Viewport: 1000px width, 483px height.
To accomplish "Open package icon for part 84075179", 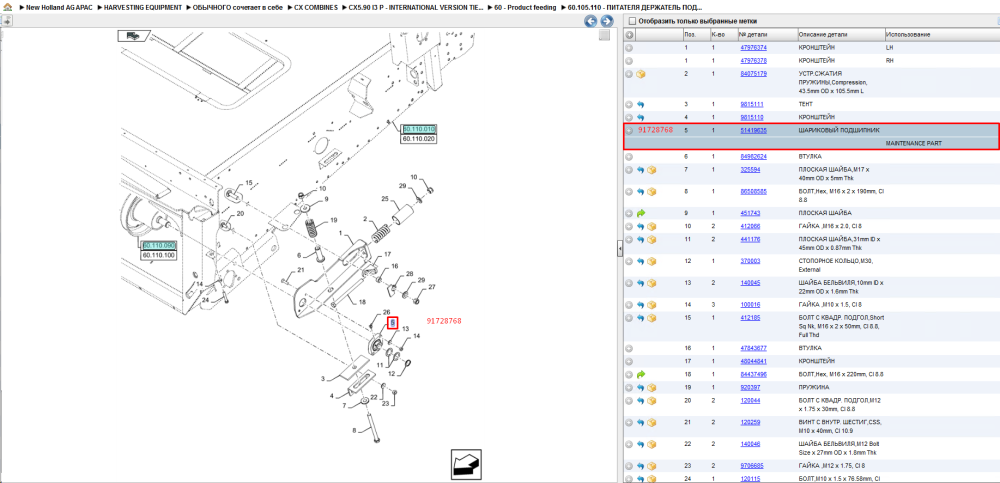I will pyautogui.click(x=641, y=74).
